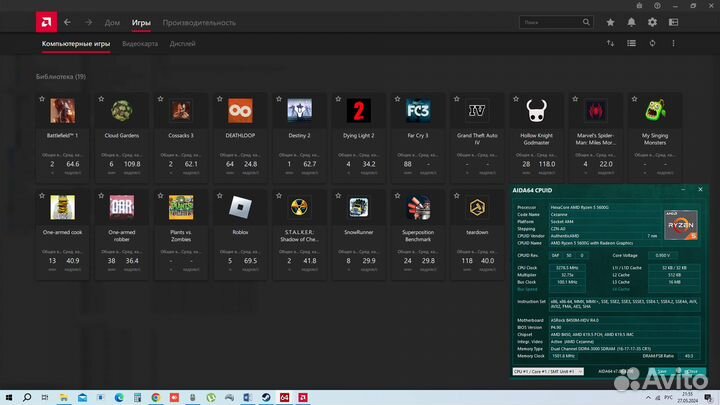Open Windows Start menu
The image size is (720, 405).
click(9, 397)
